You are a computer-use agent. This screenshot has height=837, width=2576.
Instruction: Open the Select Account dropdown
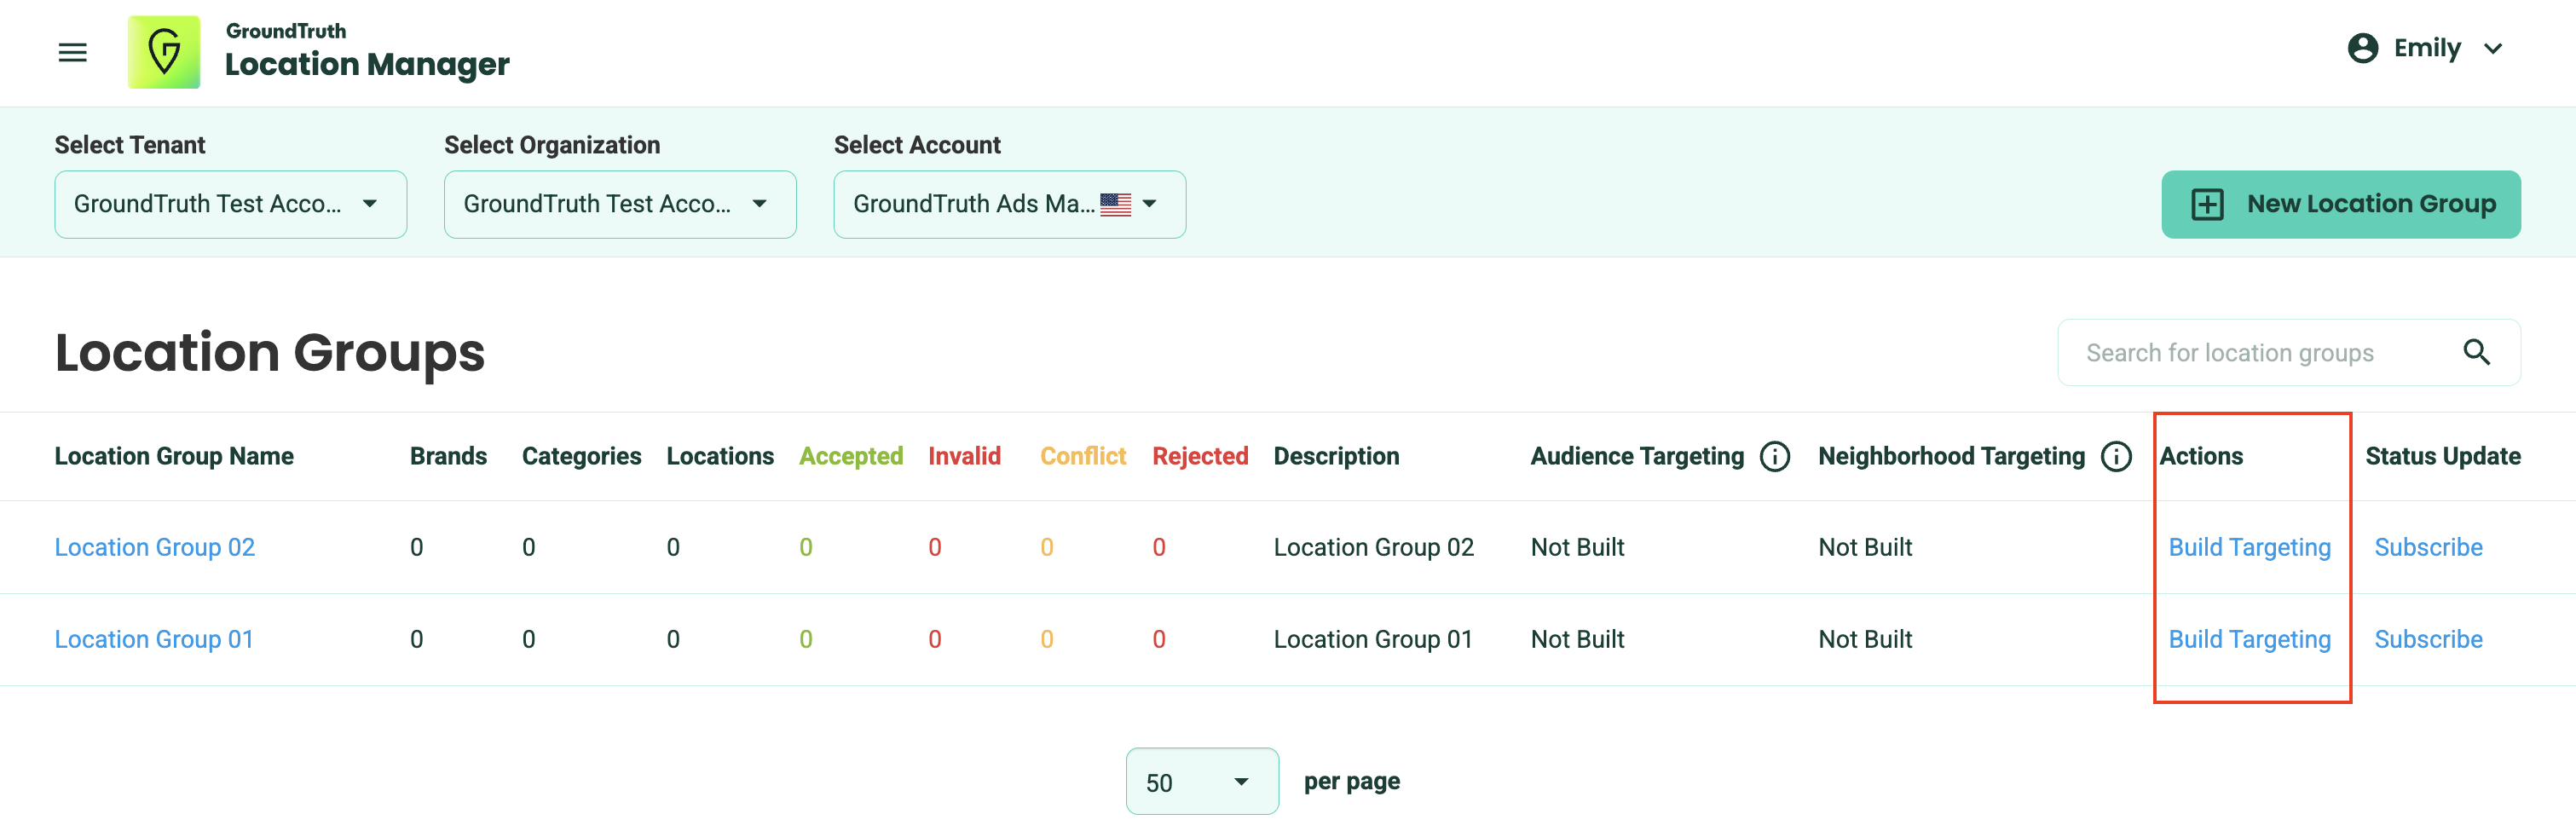click(1009, 204)
